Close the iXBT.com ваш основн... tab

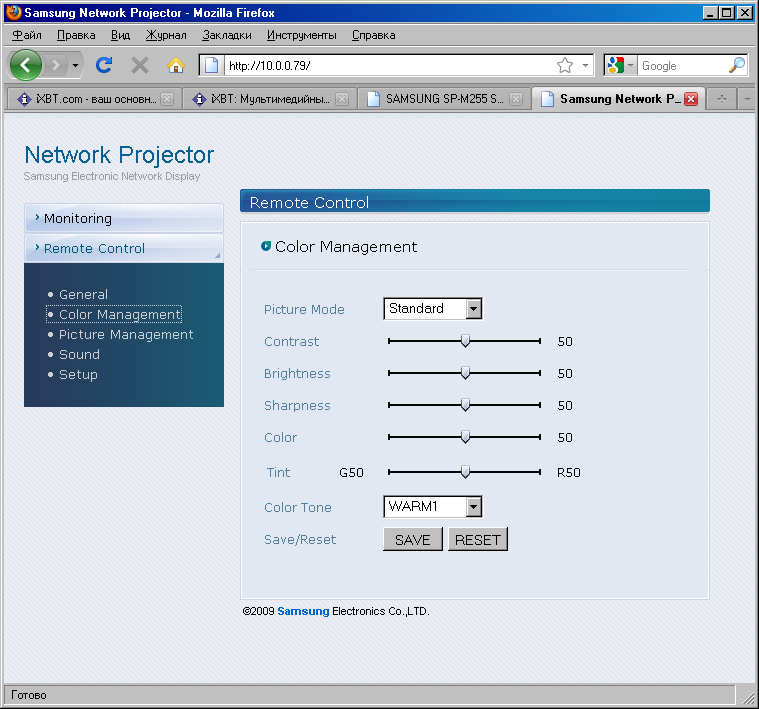click(167, 99)
